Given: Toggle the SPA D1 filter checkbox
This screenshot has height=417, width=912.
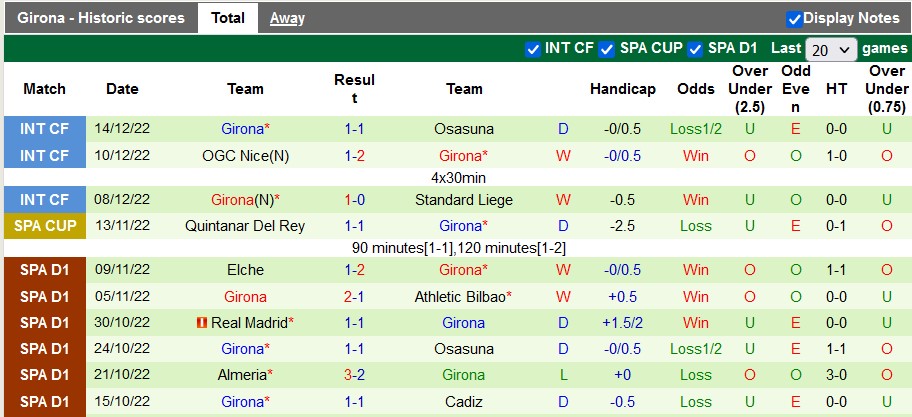Looking at the screenshot, I should 696,48.
